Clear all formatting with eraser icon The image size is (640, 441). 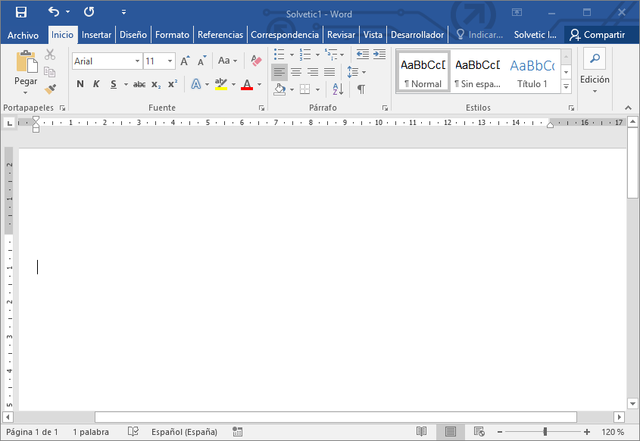tap(256, 61)
